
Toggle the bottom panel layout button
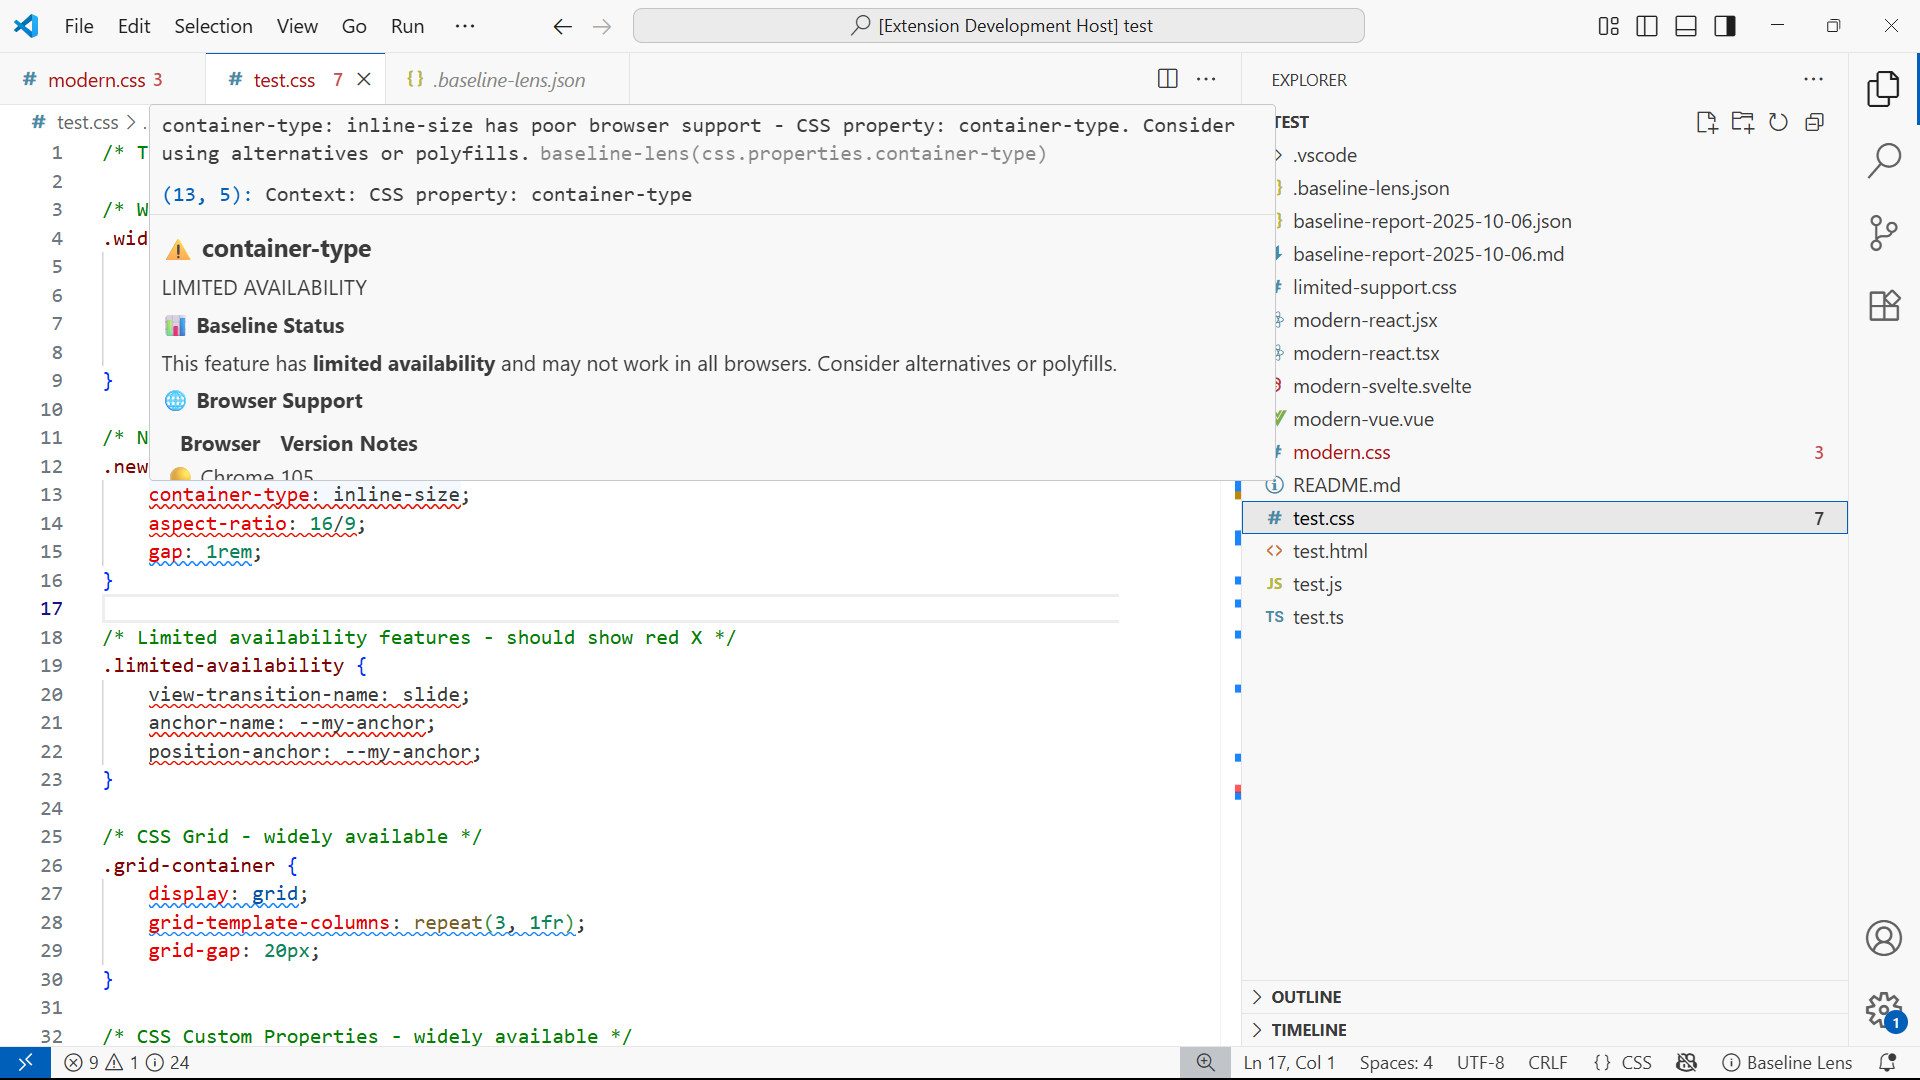coord(1686,26)
